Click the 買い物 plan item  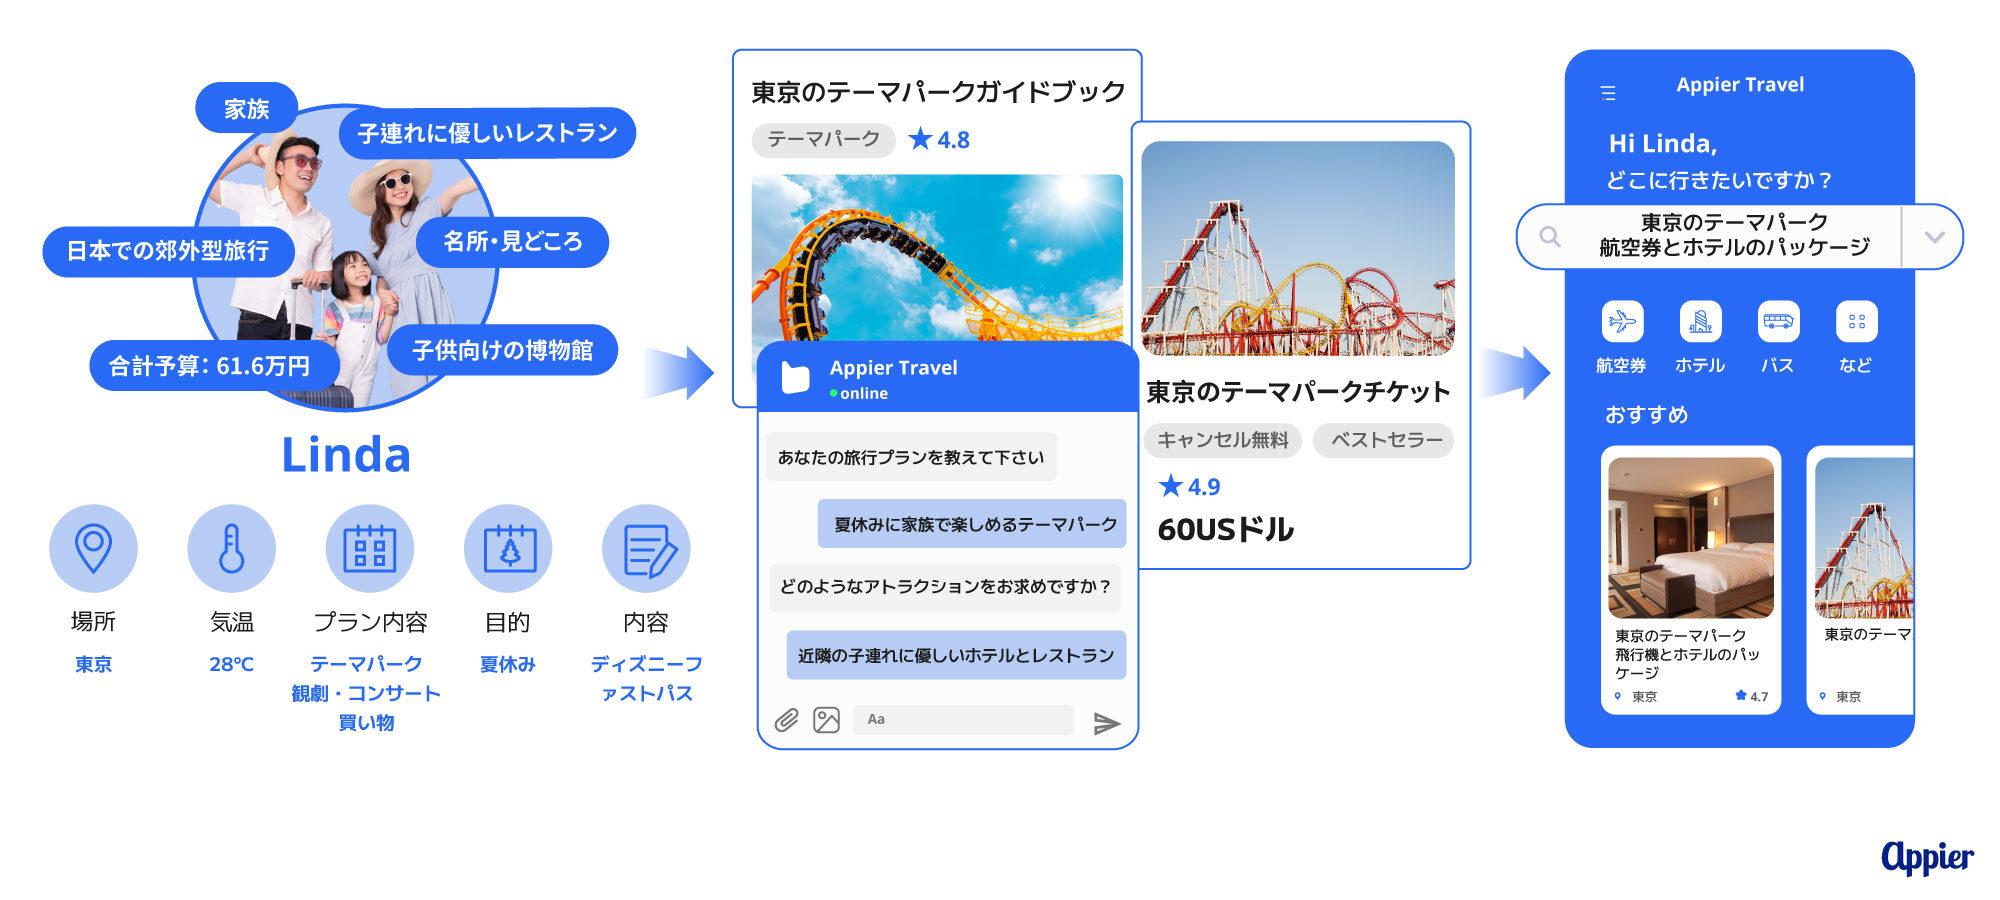point(366,722)
